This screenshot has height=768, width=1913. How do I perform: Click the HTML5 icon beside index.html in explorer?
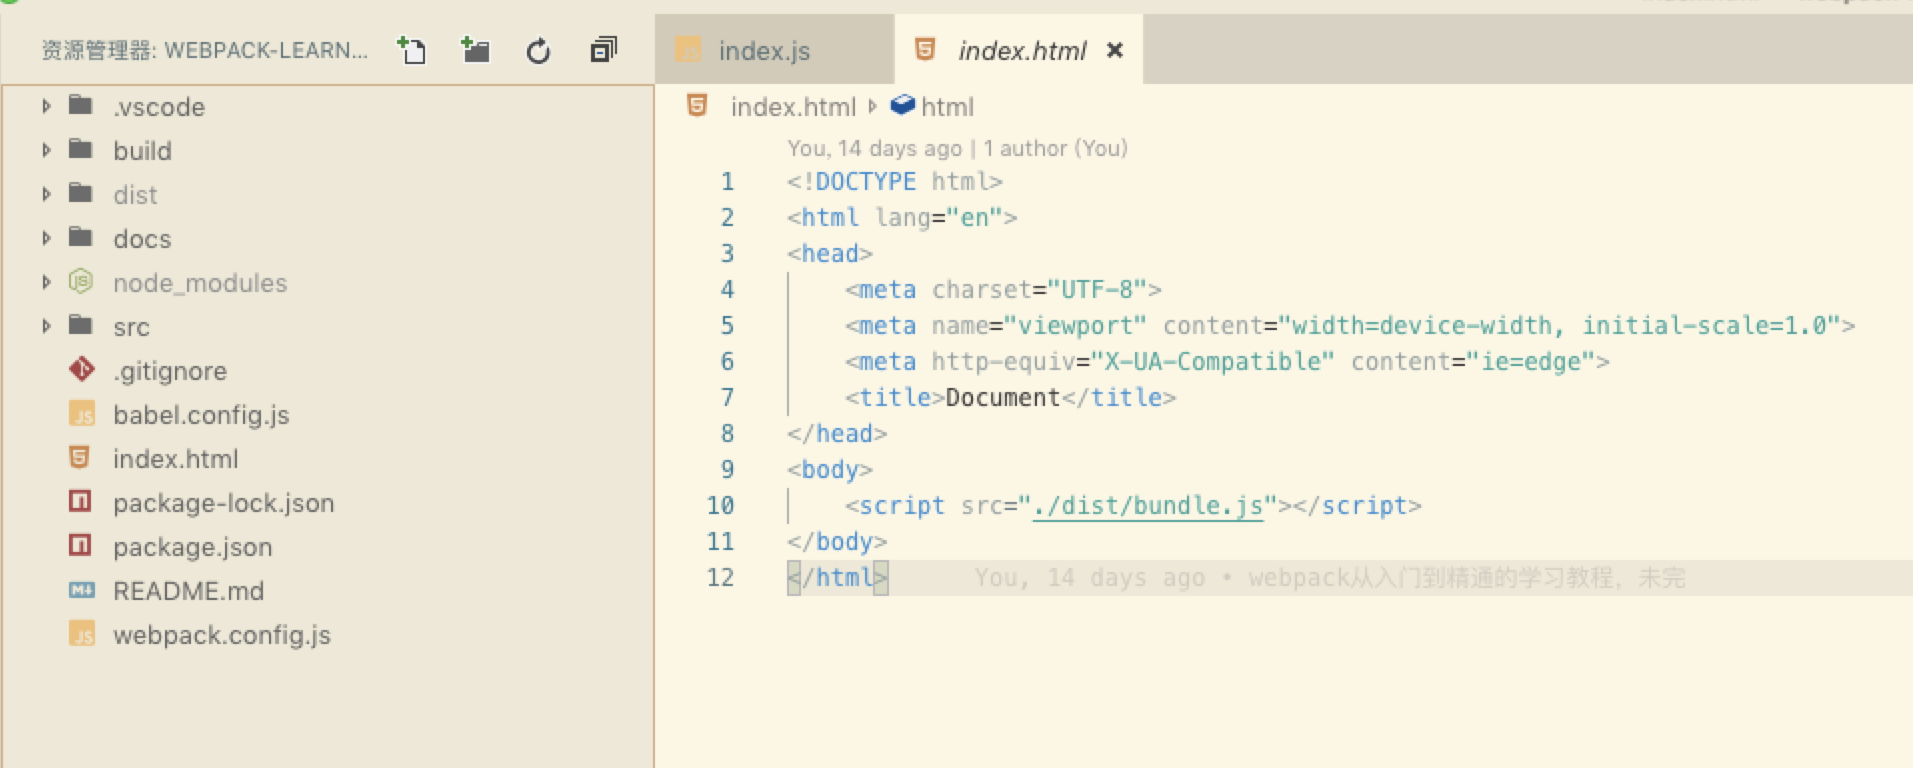coord(80,458)
